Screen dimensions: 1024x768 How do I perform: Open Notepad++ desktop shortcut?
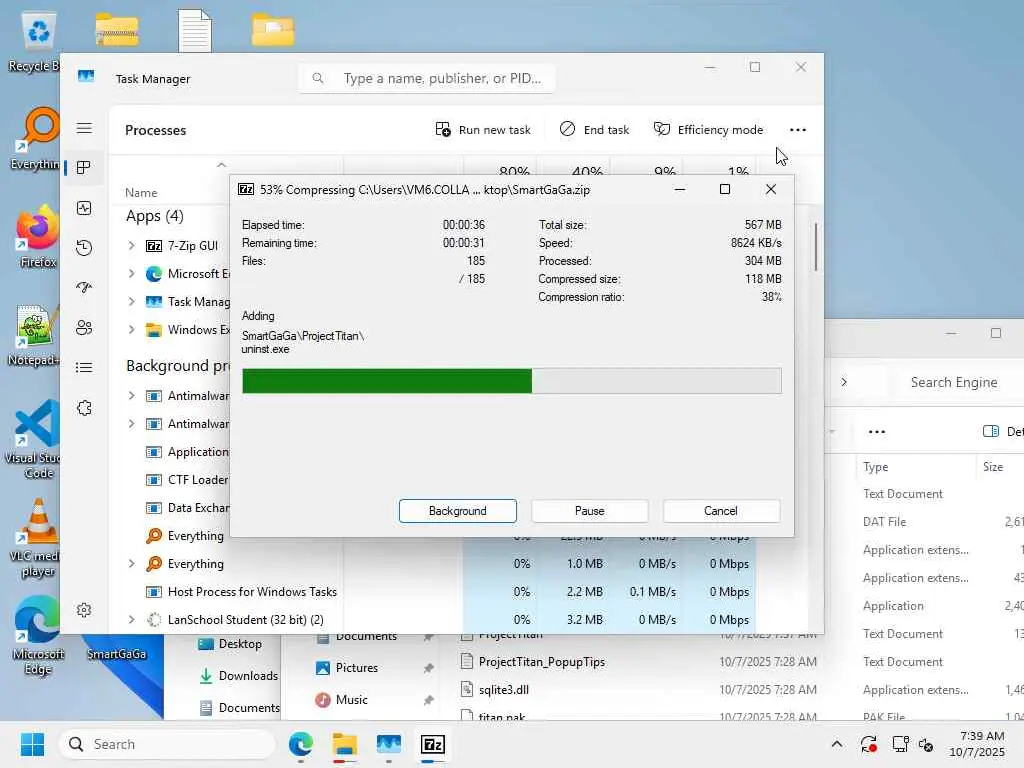click(x=36, y=334)
